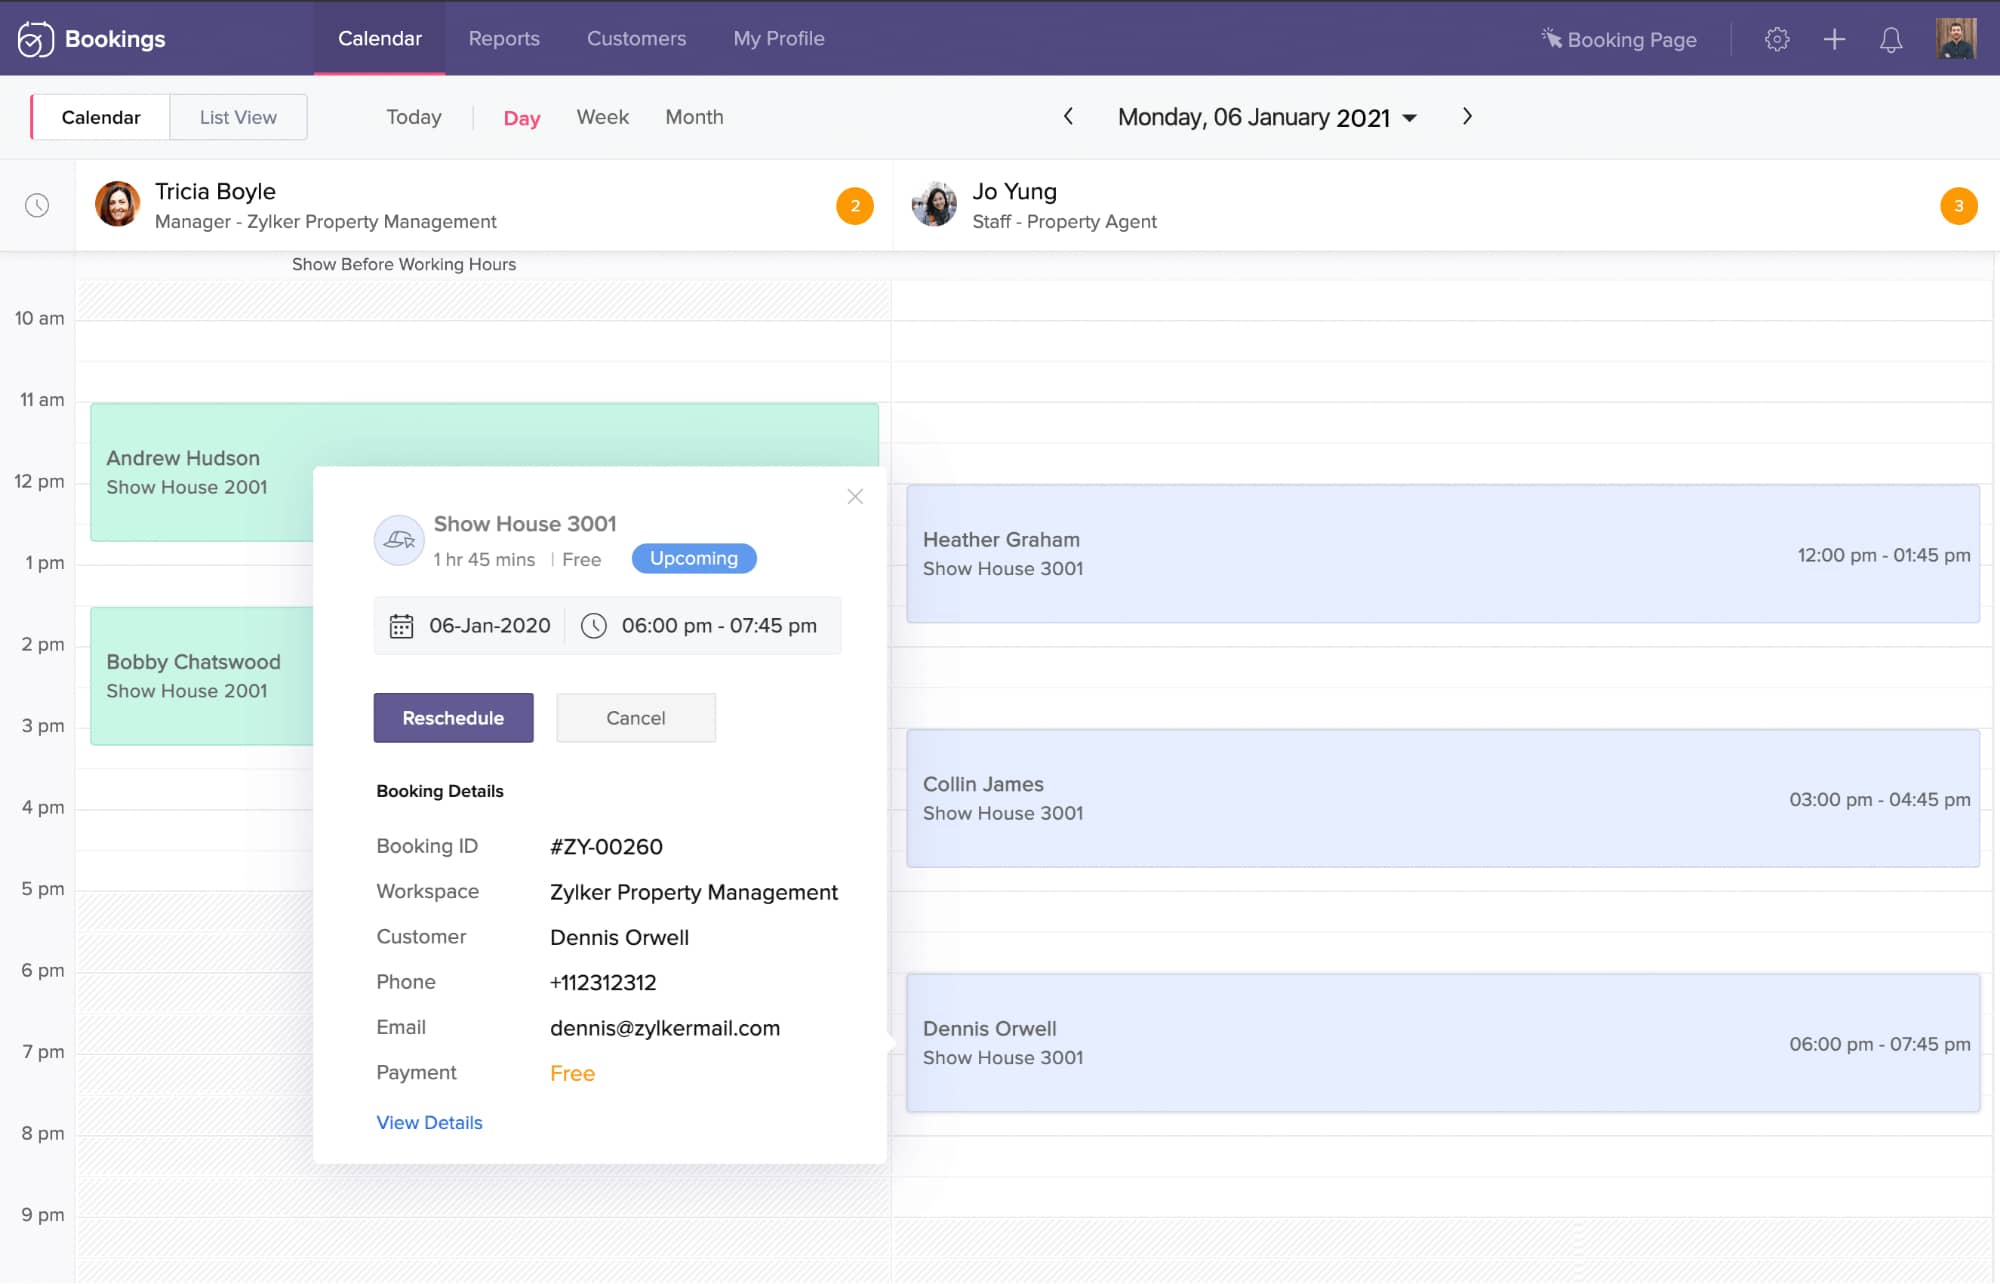Click the notifications bell icon
The image size is (2000, 1284).
(x=1891, y=38)
